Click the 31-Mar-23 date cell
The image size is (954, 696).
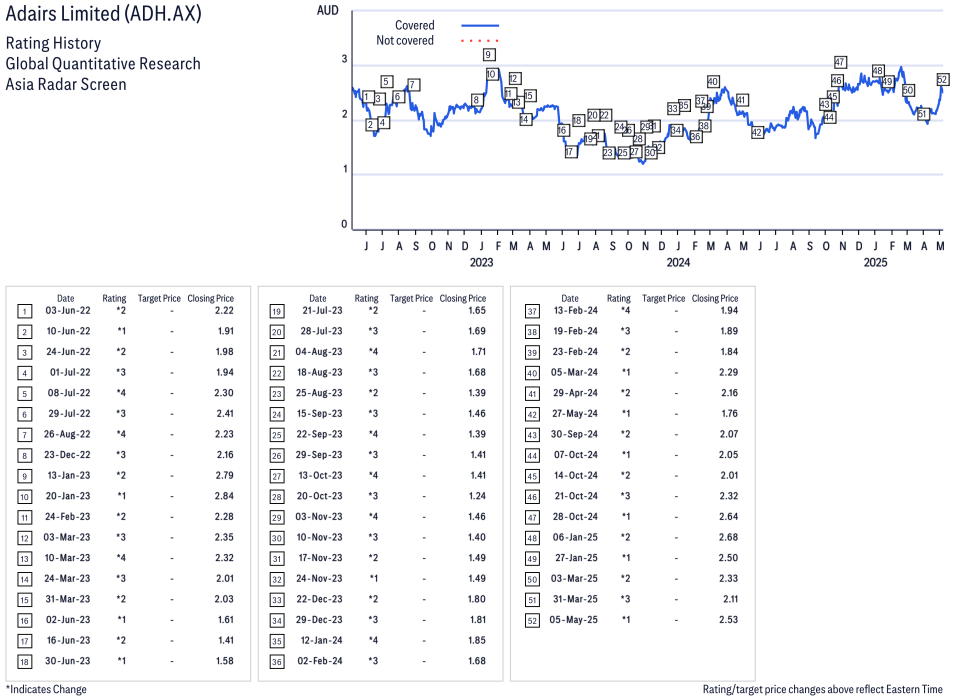tap(68, 599)
